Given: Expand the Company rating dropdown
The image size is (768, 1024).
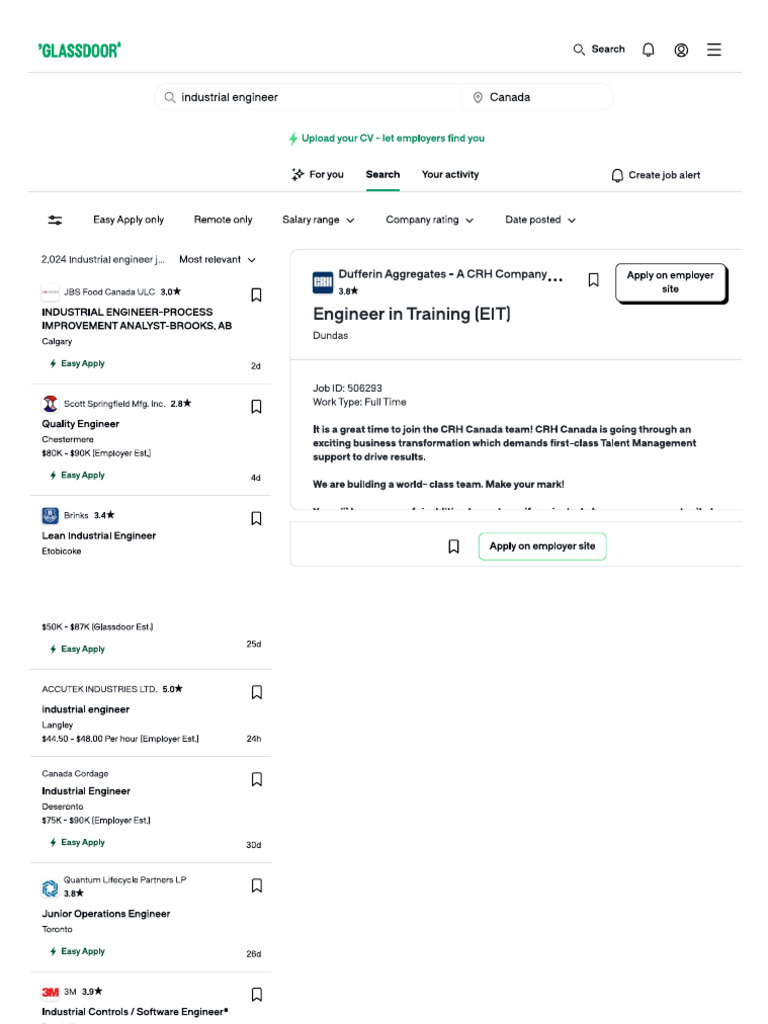Looking at the screenshot, I should tap(429, 220).
